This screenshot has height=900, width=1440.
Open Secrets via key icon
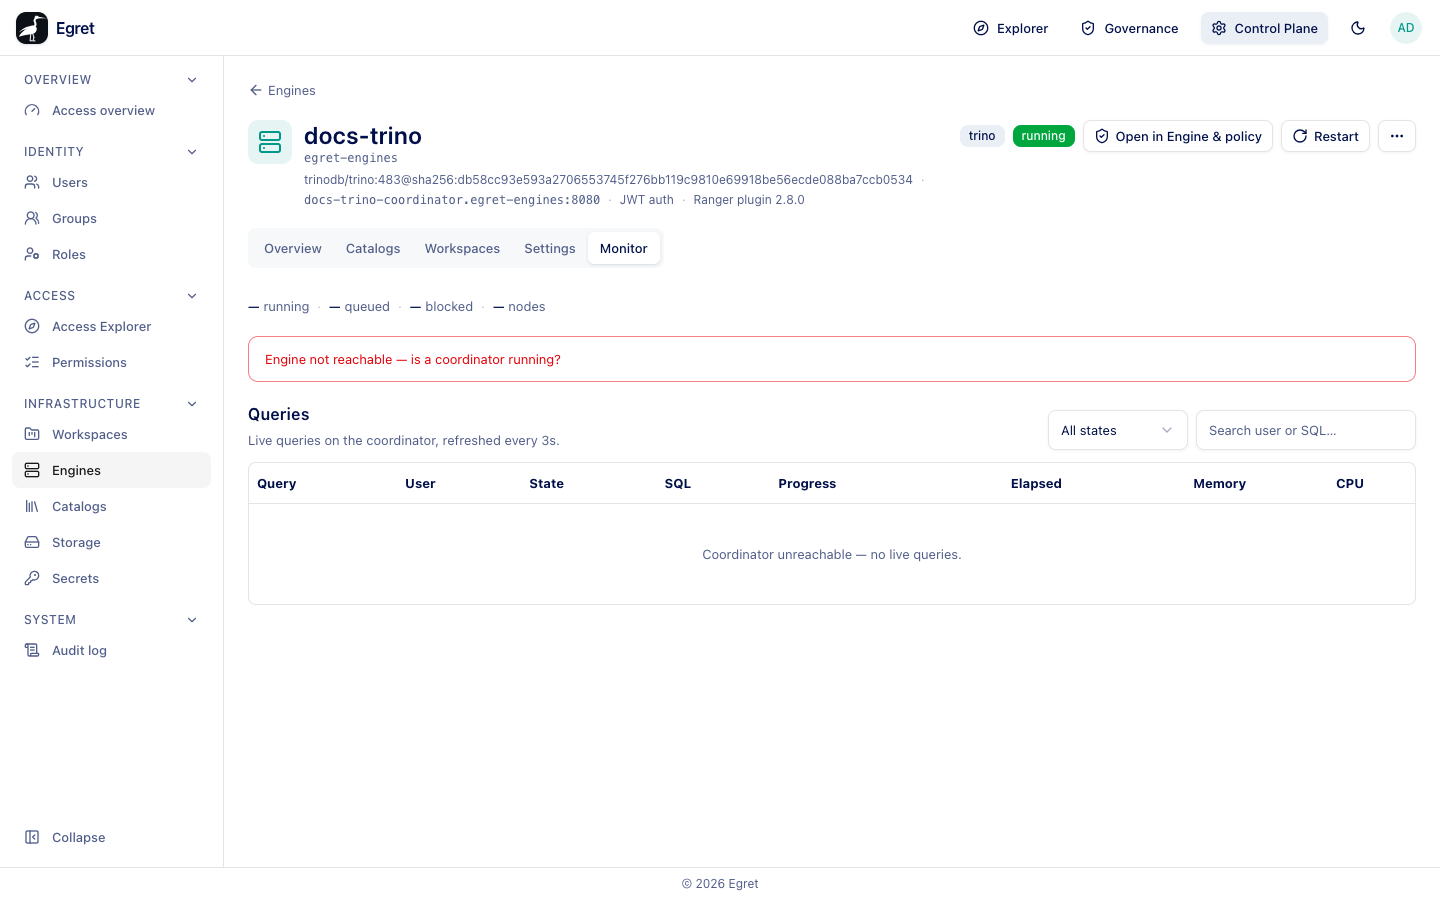pyautogui.click(x=32, y=578)
